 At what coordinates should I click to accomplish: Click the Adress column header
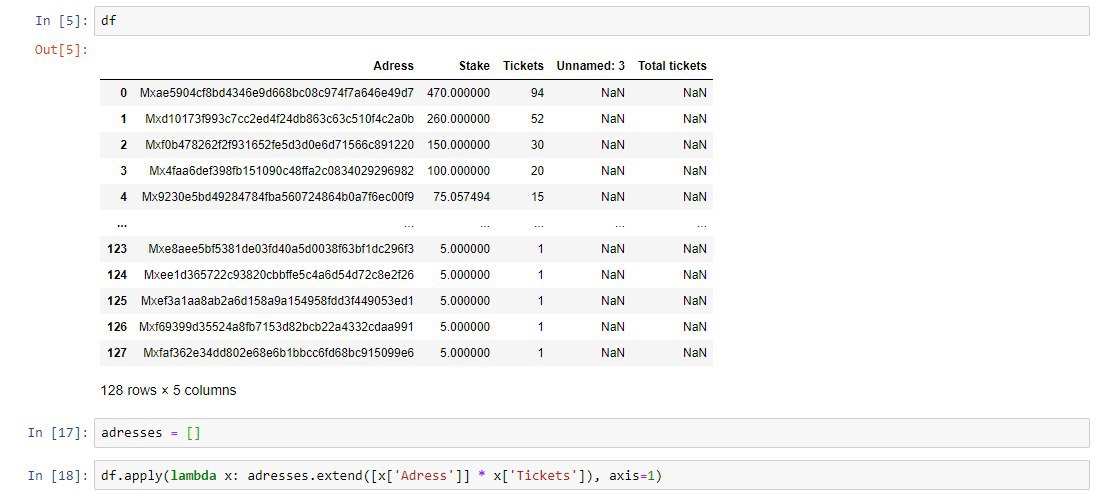tap(393, 66)
